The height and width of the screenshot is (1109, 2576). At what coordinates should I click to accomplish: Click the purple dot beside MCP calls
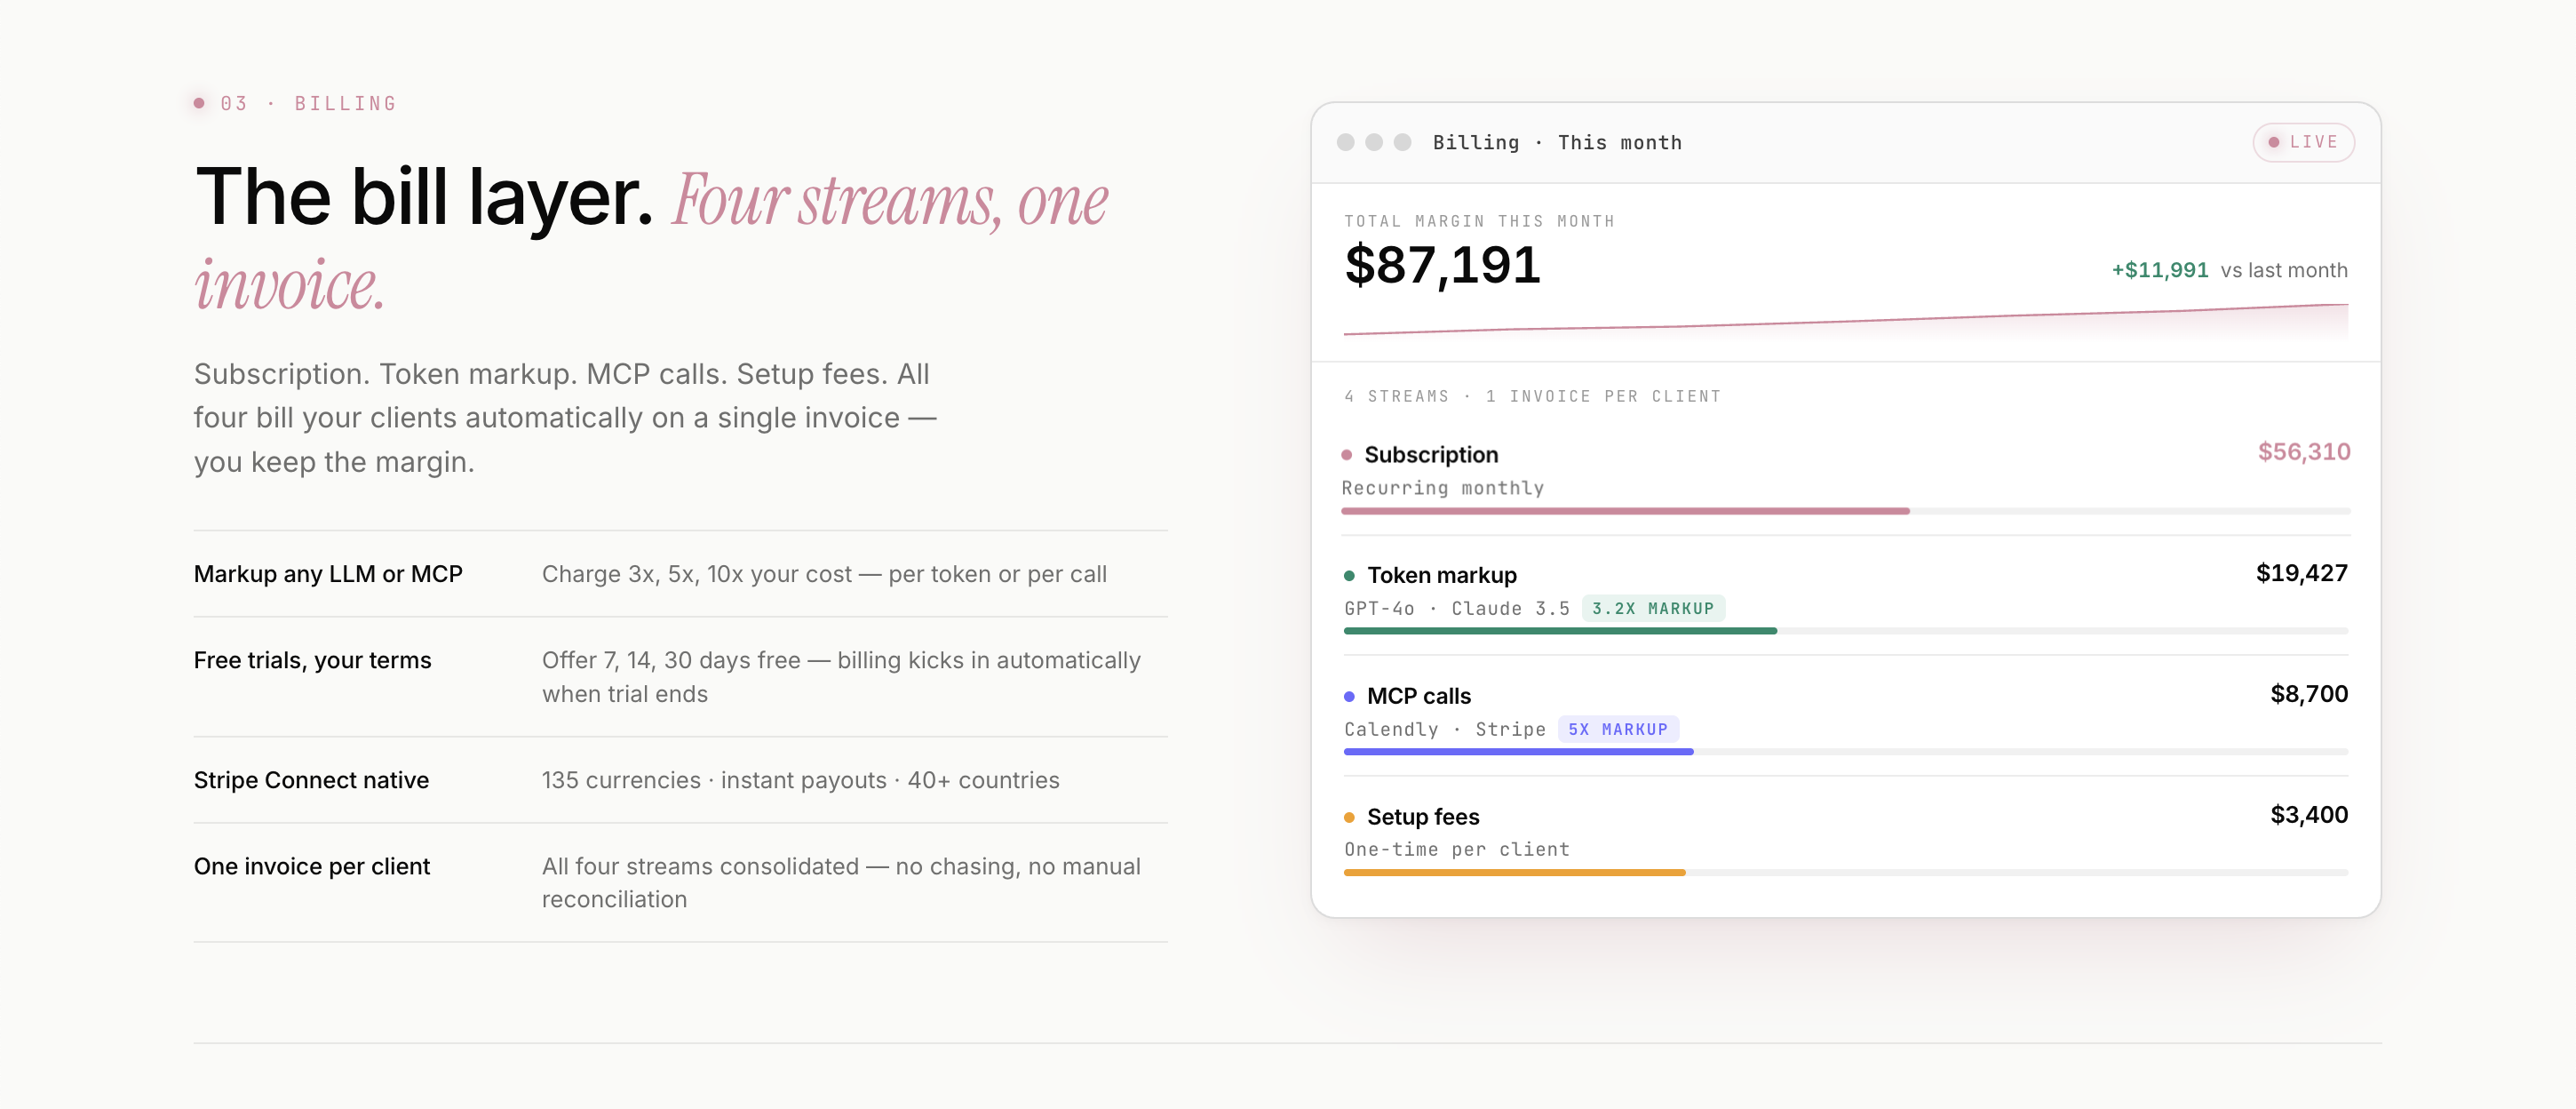[x=1349, y=697]
